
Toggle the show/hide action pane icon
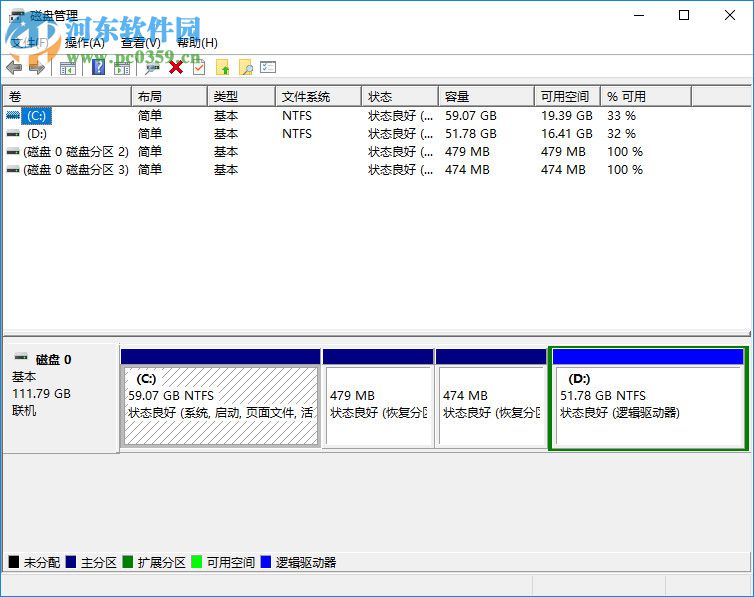(x=122, y=68)
